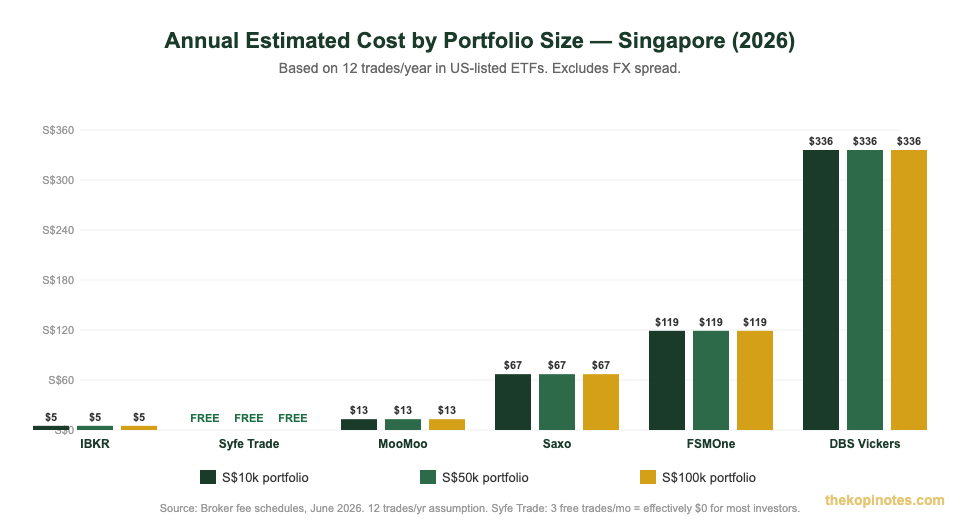960x520 pixels.
Task: Click the S$60 y-axis label
Action: point(61,380)
